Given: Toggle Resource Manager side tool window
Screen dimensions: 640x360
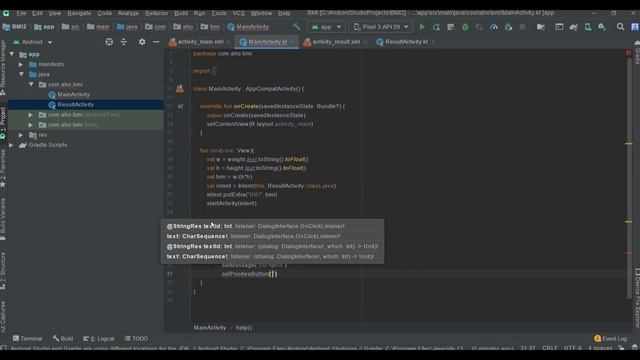Looking at the screenshot, I should point(3,67).
